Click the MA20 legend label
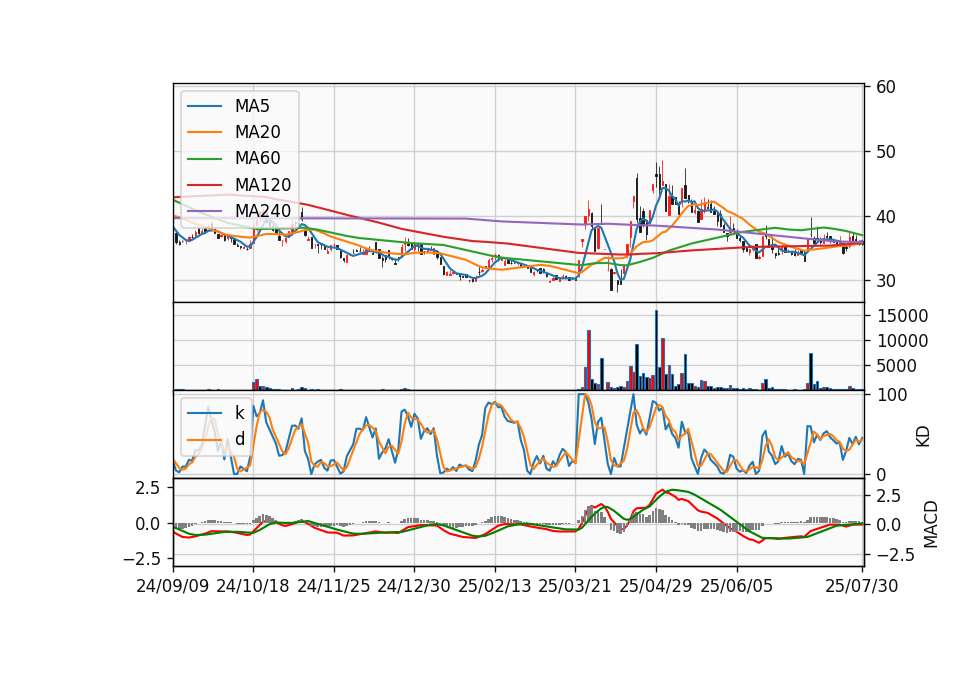The width and height of the screenshot is (960, 690). click(x=257, y=132)
